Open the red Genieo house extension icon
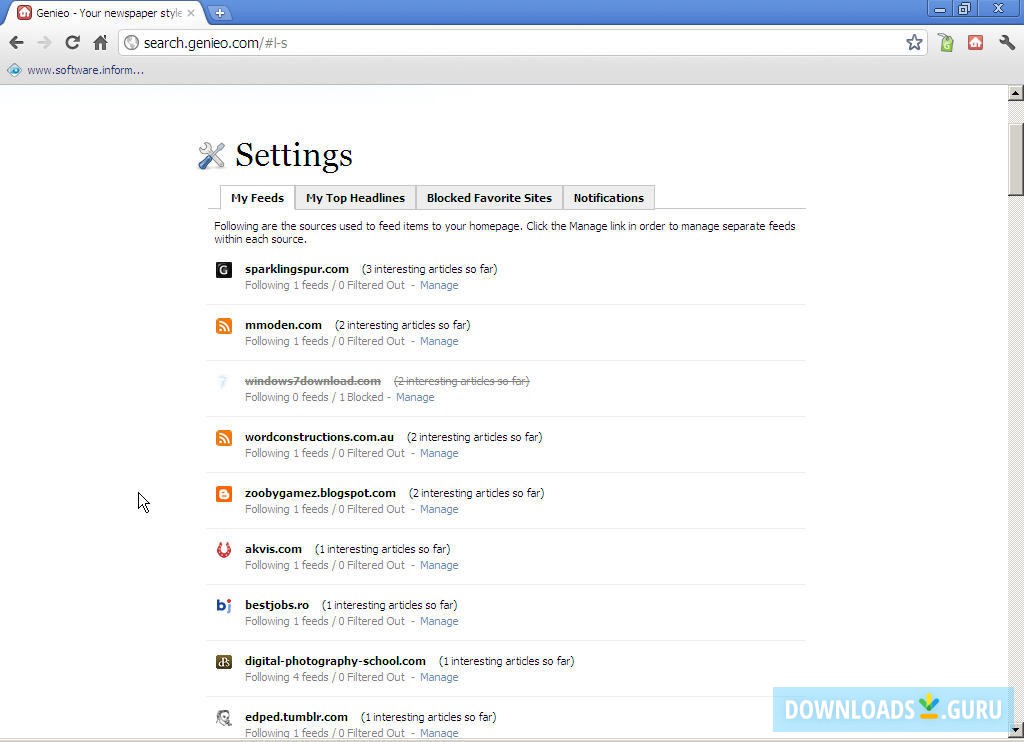The image size is (1024, 742). click(x=976, y=43)
